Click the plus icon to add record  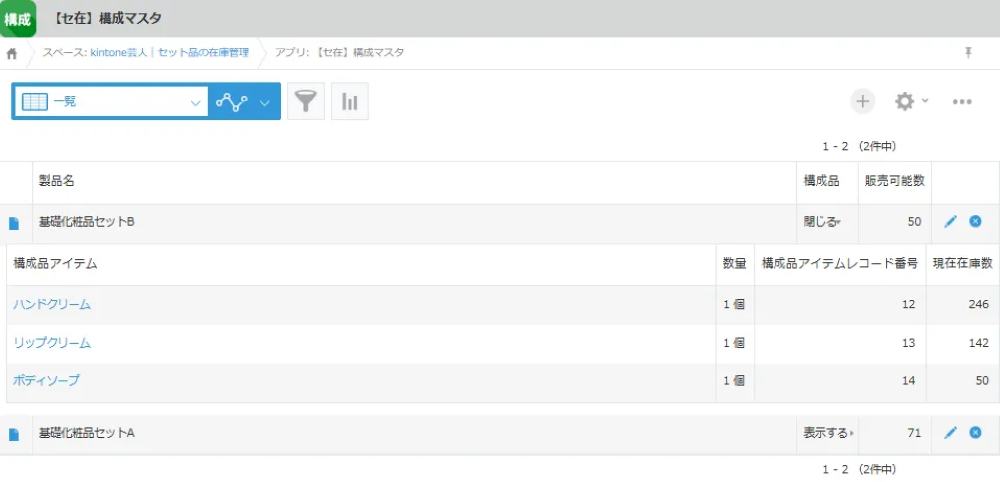pyautogui.click(x=862, y=101)
